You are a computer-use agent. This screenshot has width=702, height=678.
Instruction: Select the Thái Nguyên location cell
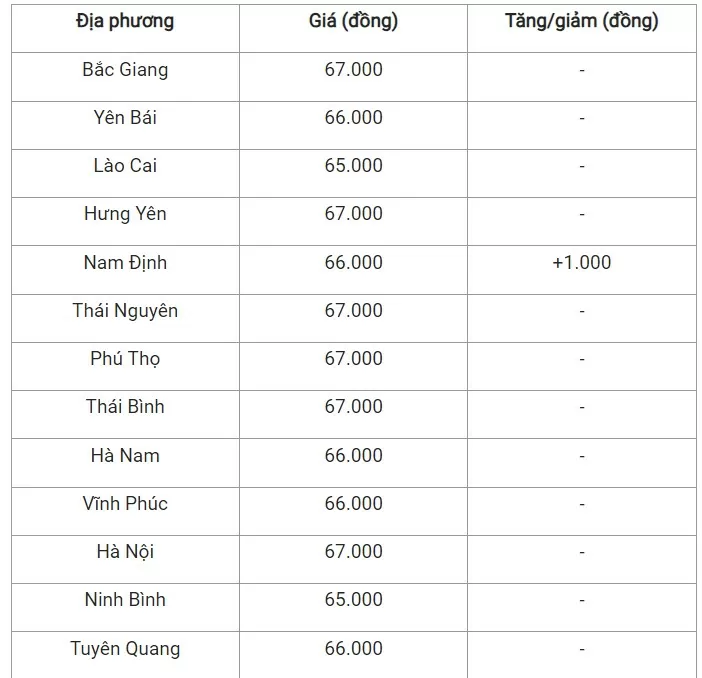125,311
